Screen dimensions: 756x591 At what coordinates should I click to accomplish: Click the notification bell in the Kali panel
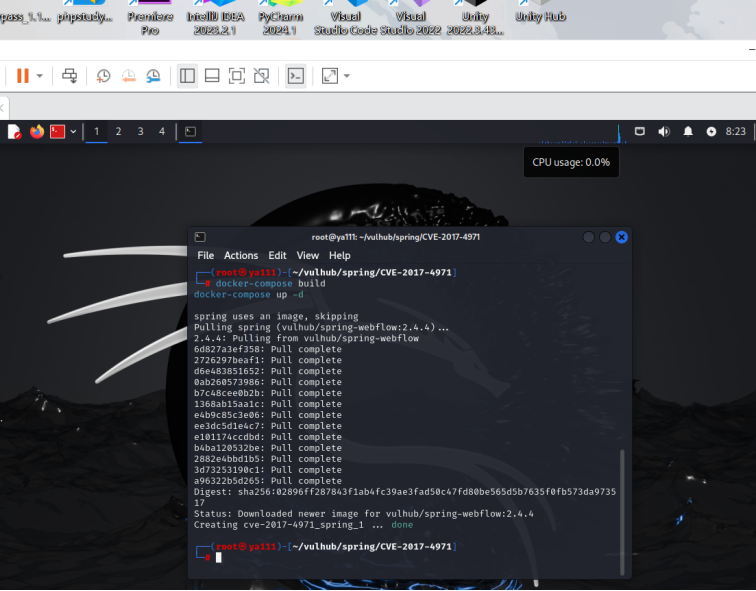point(688,131)
